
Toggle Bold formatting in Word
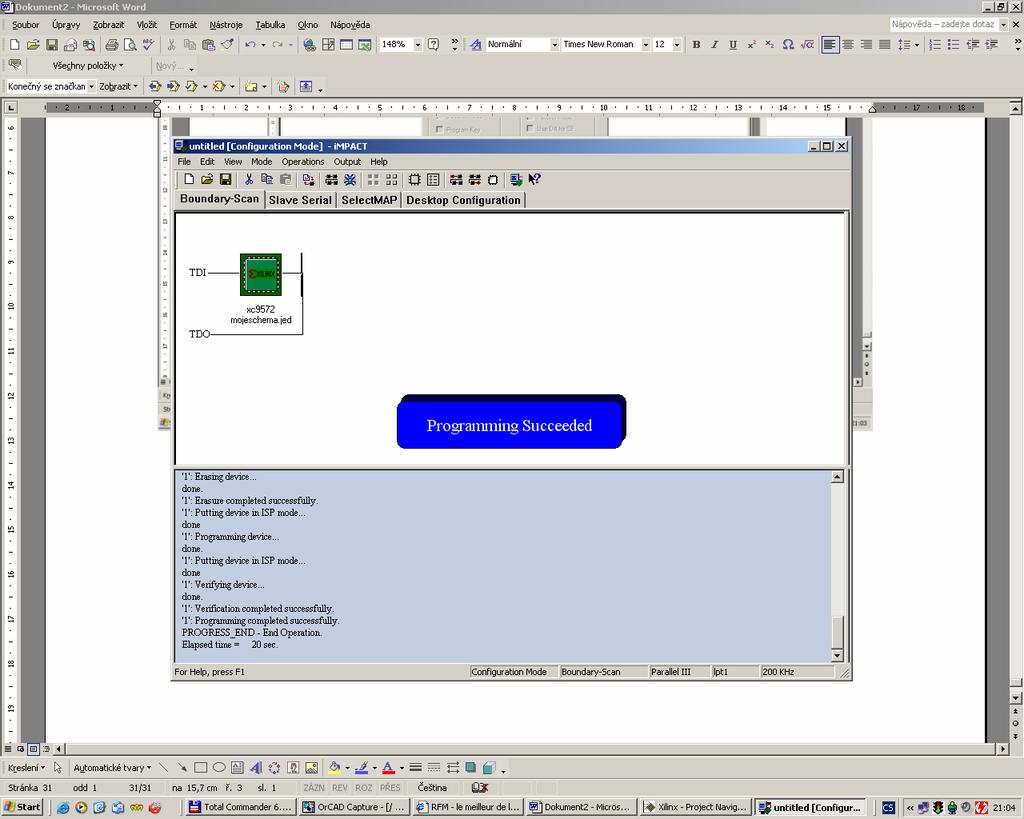[x=696, y=44]
